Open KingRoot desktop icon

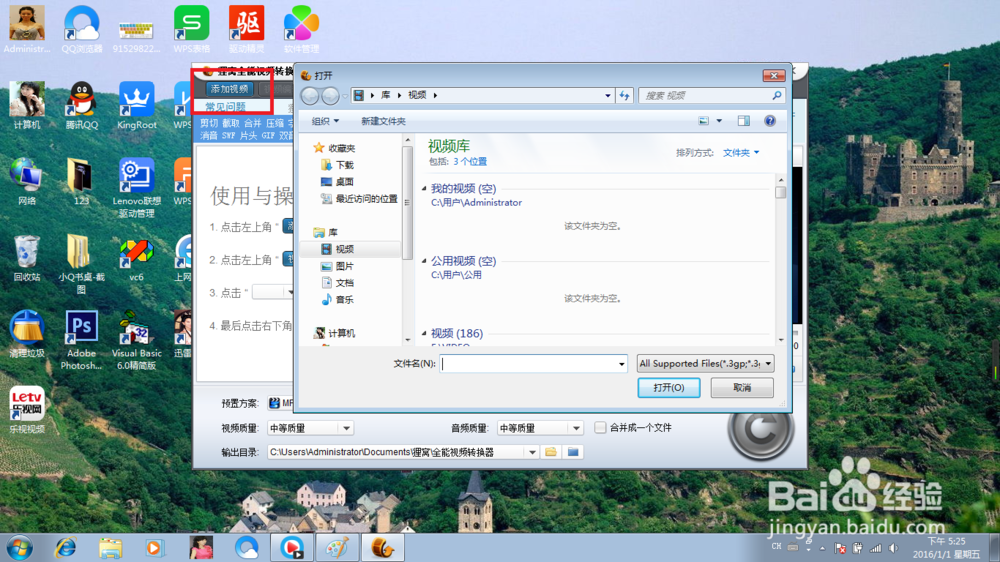136,106
